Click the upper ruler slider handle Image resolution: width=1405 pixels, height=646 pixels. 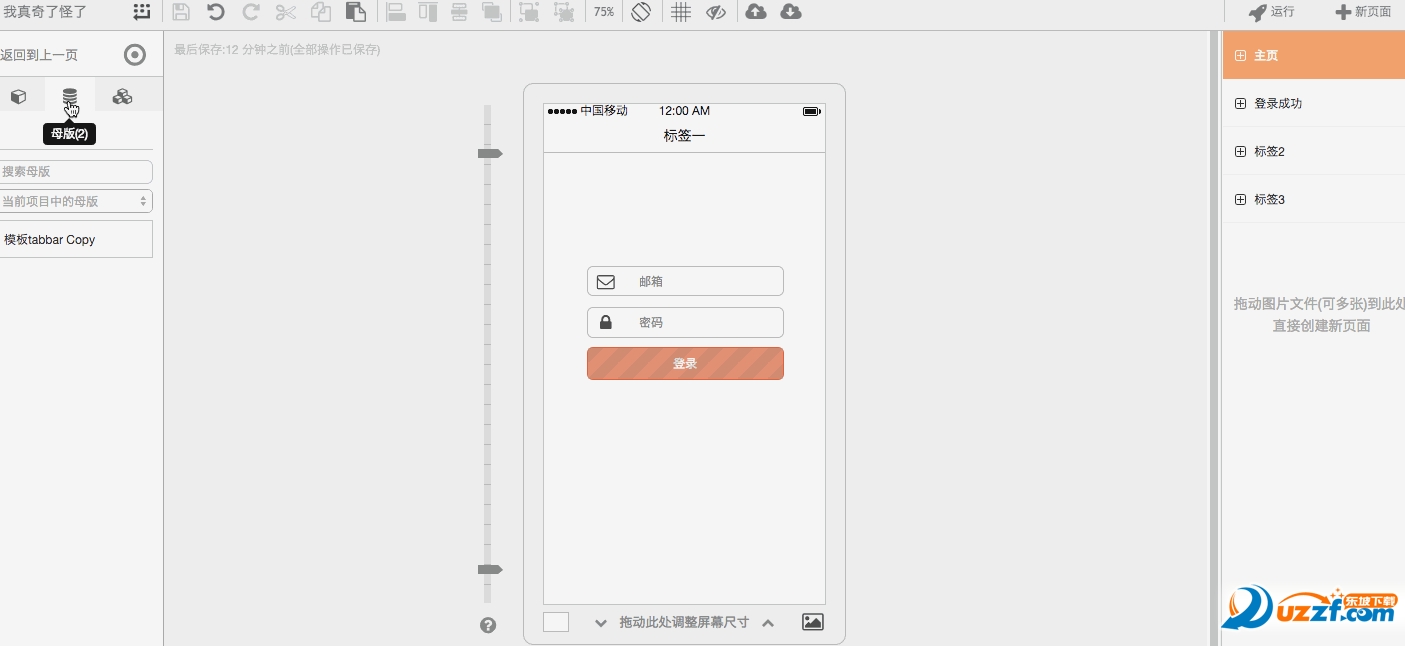pos(490,154)
